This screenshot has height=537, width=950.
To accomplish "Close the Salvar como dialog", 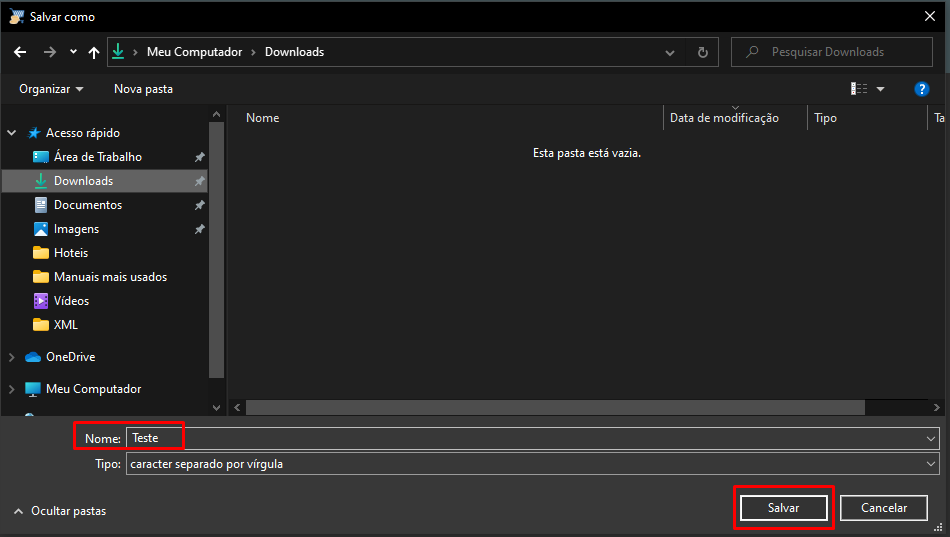I will point(930,16).
